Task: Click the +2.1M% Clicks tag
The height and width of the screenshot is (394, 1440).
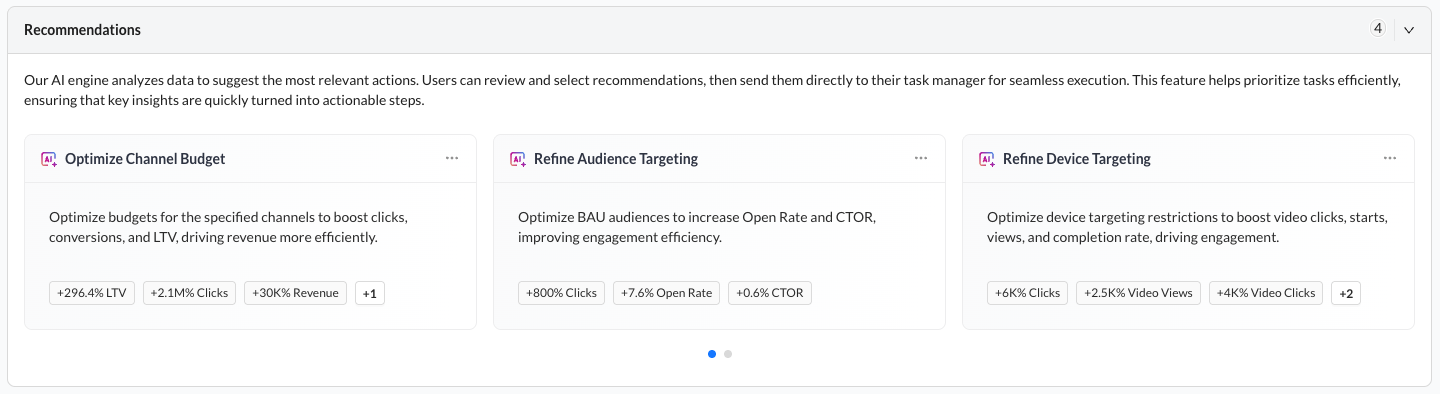Action: pos(189,293)
